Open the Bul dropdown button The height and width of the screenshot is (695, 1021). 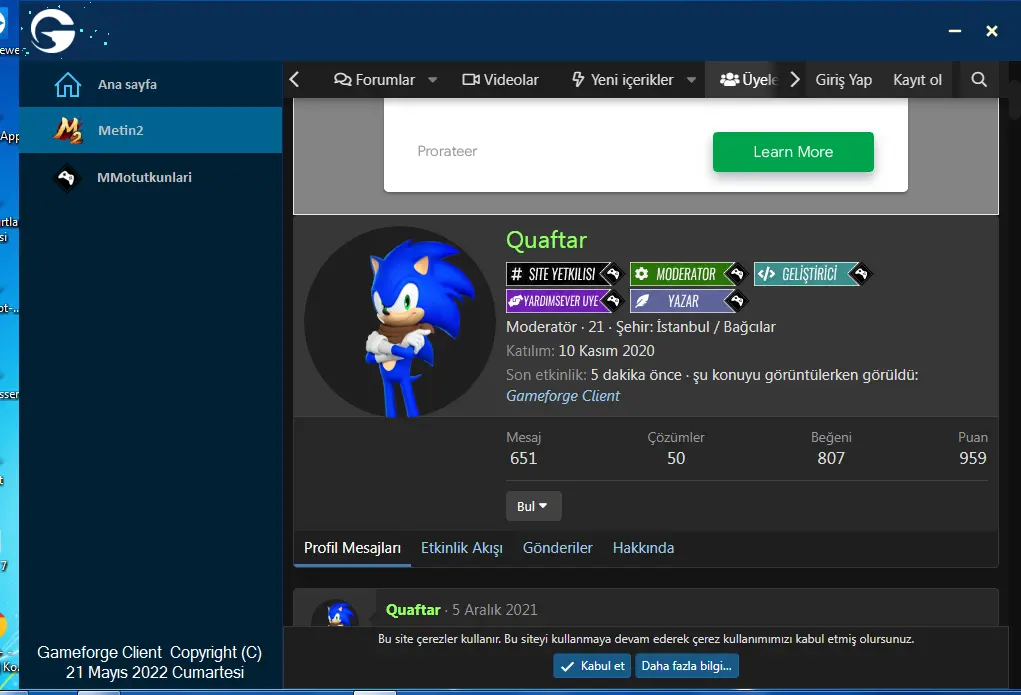pyautogui.click(x=533, y=506)
